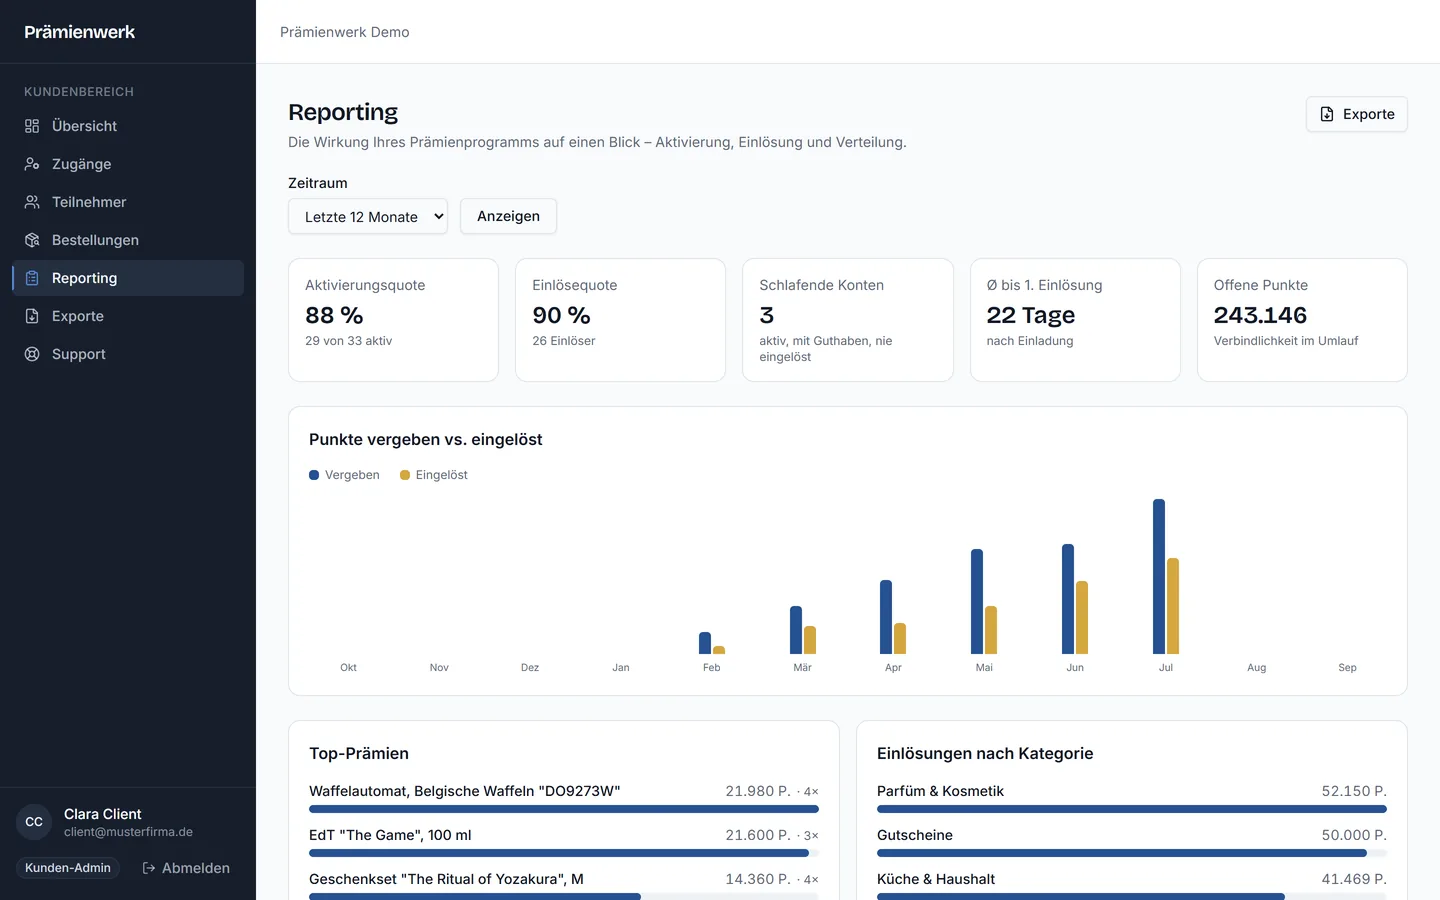This screenshot has width=1440, height=900.
Task: Click the '243.146' Offene Punkte value
Action: (x=1260, y=315)
